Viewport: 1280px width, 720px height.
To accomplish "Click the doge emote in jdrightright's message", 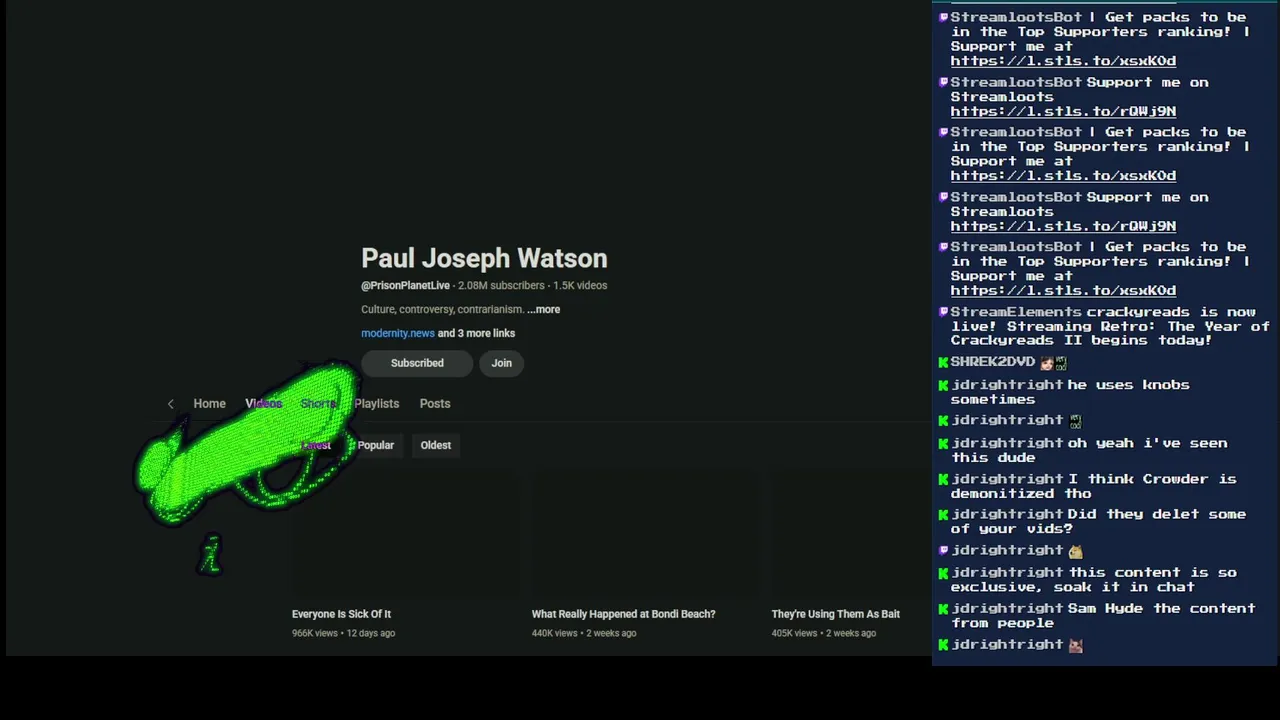I will point(1075,551).
